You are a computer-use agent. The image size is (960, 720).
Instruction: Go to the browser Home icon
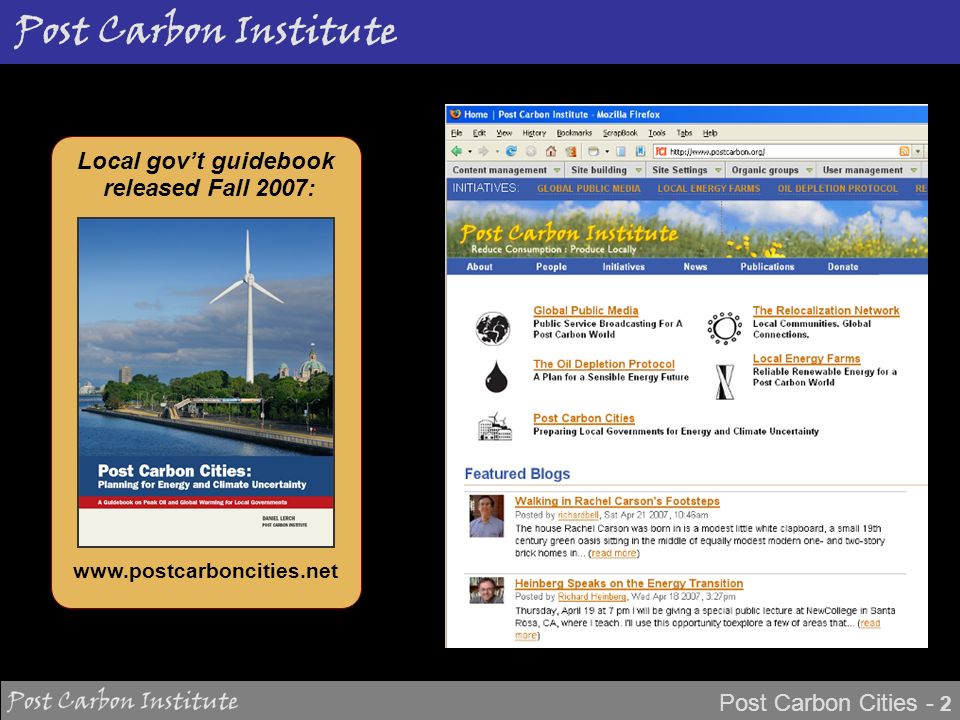point(551,151)
